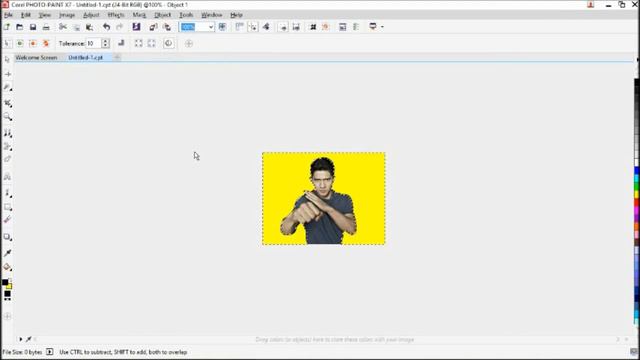Click the Tolerance value field
640x360 pixels.
93,43
